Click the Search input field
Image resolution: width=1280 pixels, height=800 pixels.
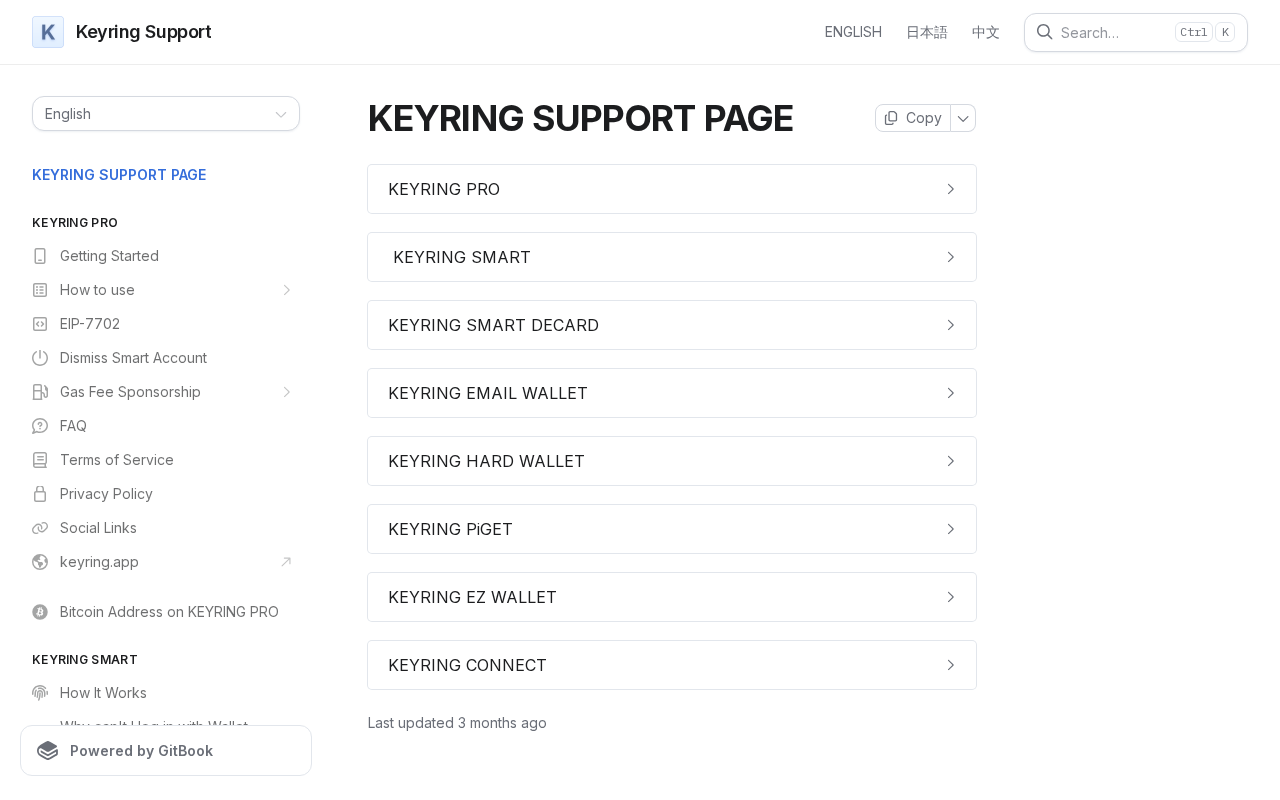tap(1115, 32)
